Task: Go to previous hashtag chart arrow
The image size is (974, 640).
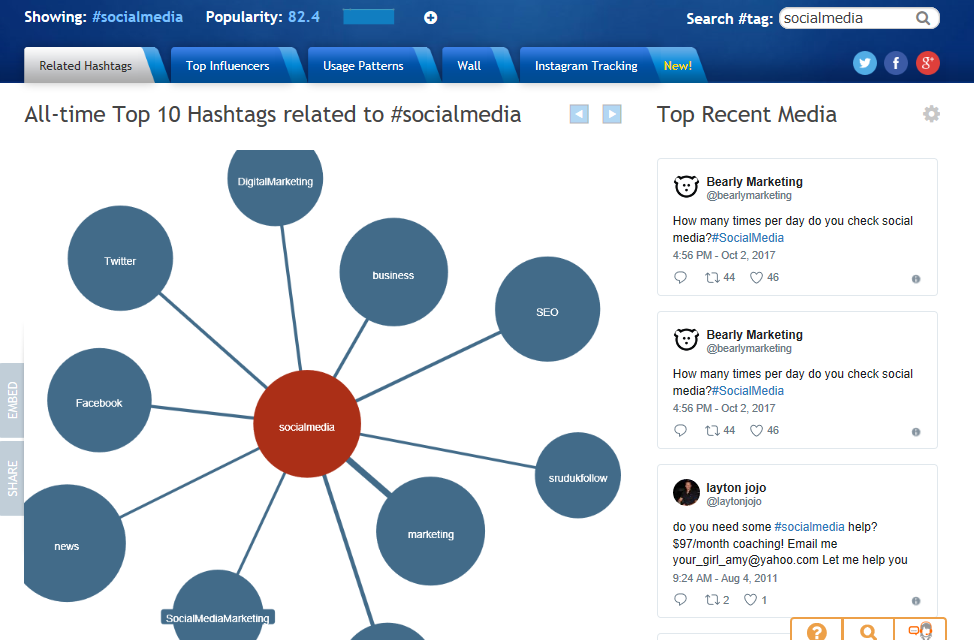Action: pos(579,114)
